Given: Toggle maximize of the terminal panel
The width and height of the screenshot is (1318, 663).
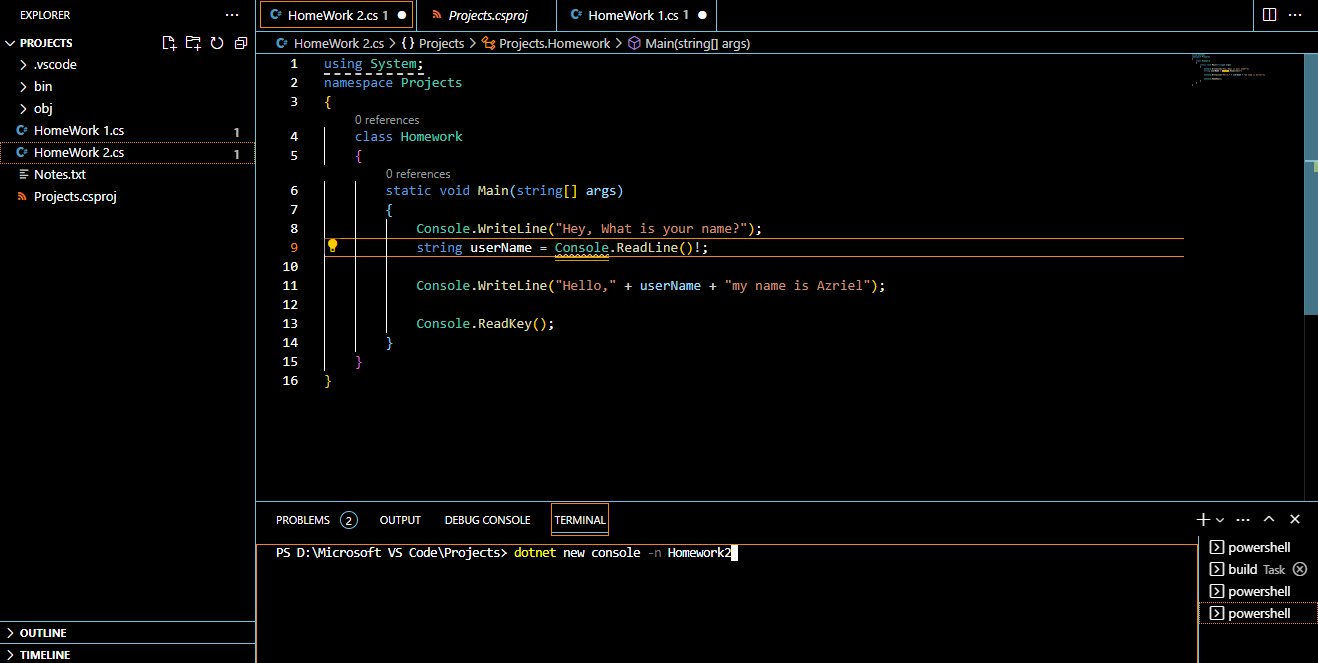Looking at the screenshot, I should 1268,519.
